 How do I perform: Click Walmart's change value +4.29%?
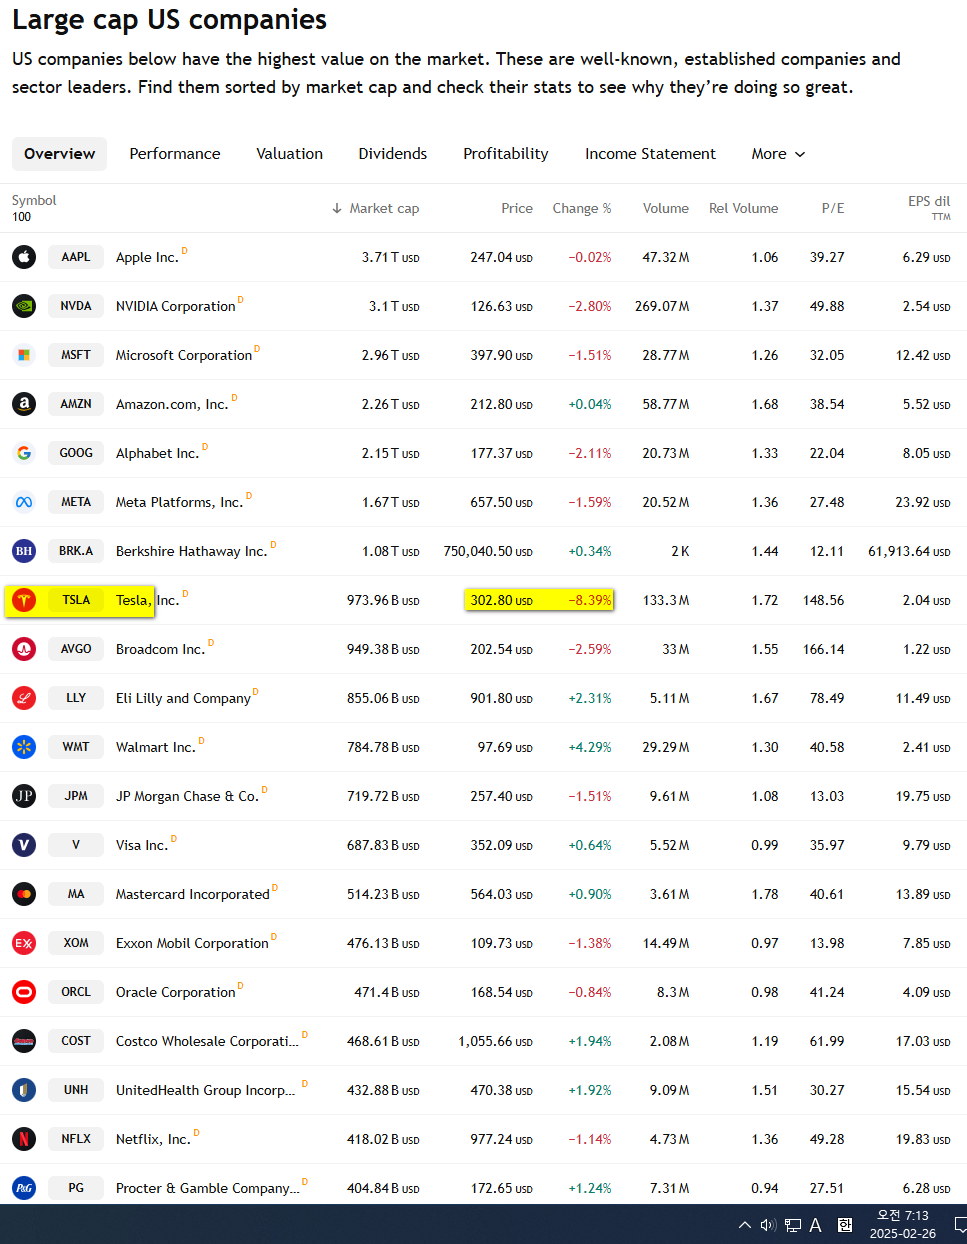tap(590, 747)
